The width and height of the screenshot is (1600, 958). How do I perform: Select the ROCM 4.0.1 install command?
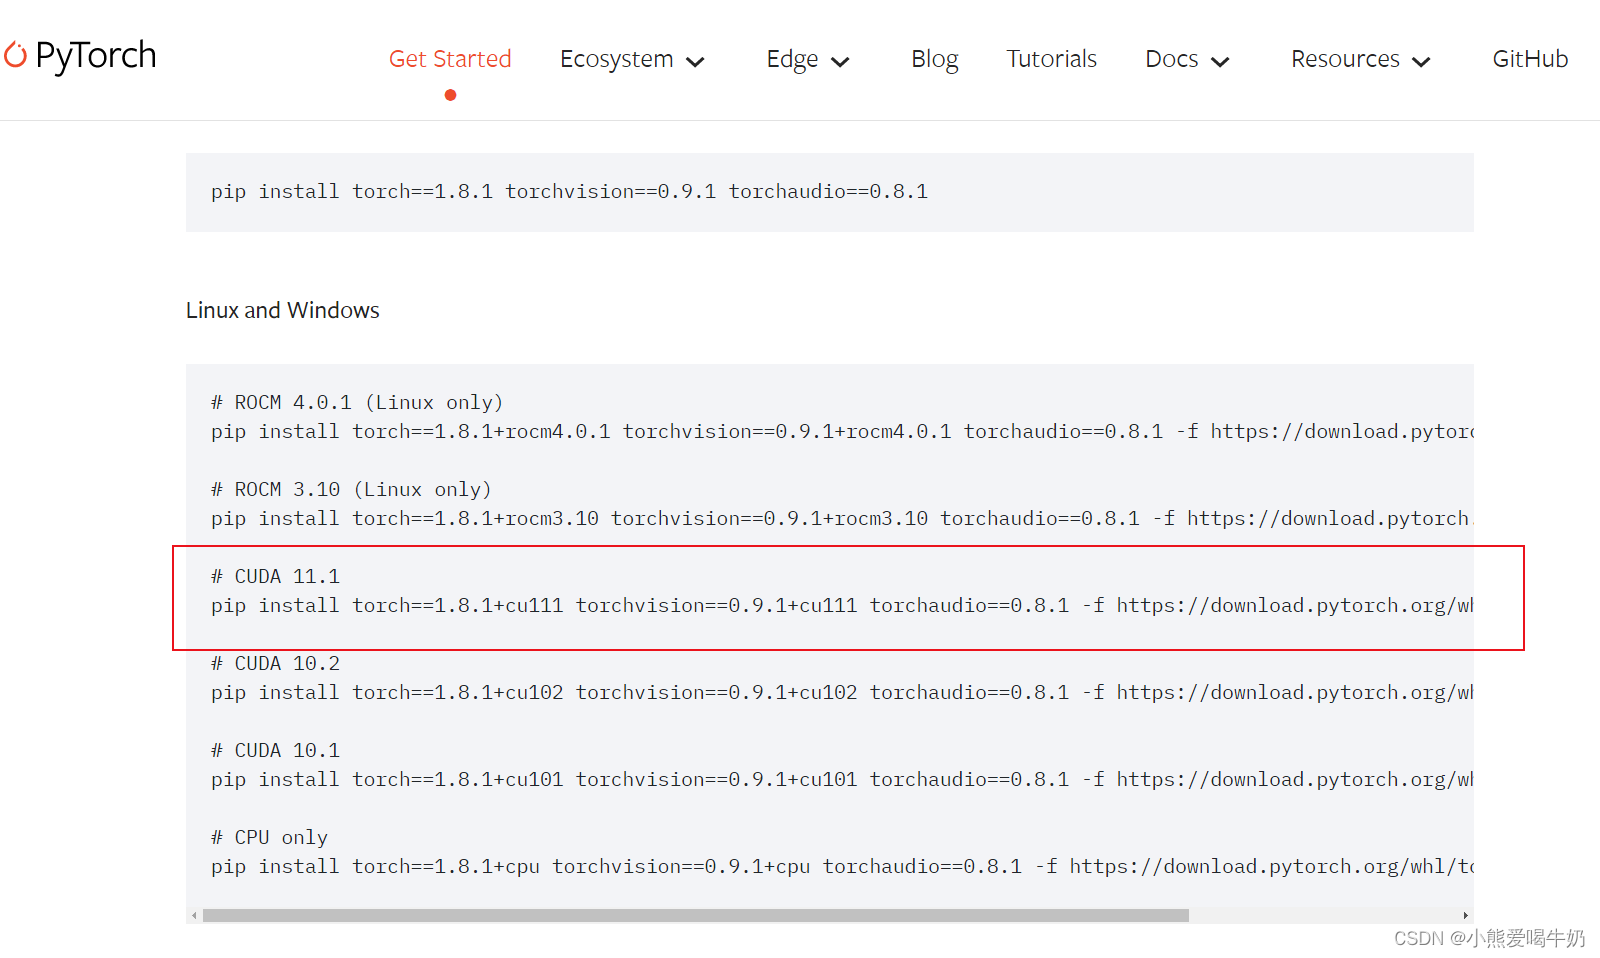point(700,431)
